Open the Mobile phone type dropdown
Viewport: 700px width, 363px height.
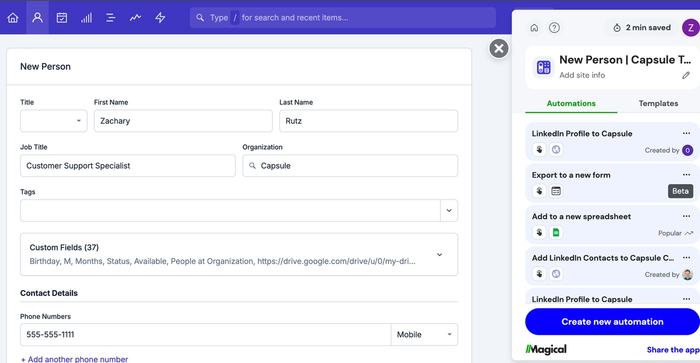424,334
